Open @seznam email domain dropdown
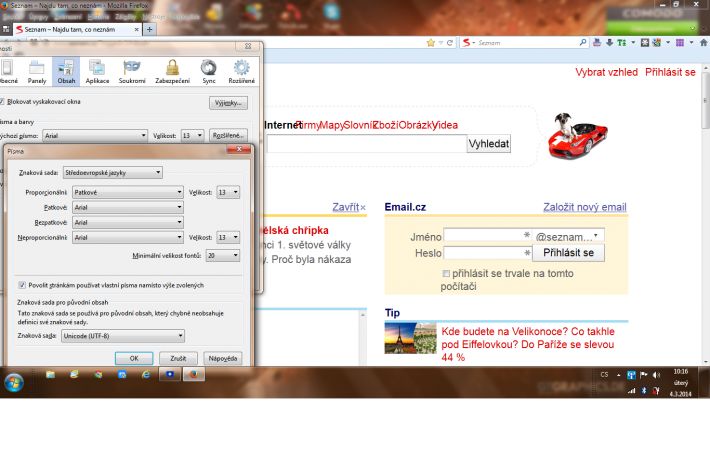710x470 pixels. point(568,236)
